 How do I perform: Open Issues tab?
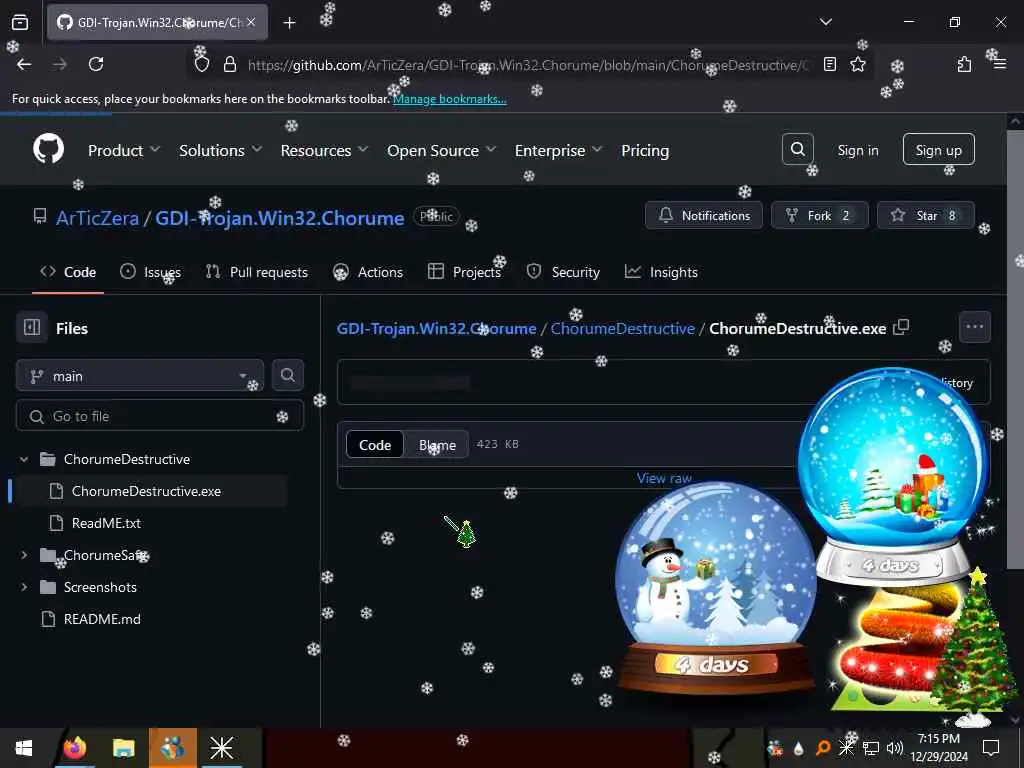150,272
